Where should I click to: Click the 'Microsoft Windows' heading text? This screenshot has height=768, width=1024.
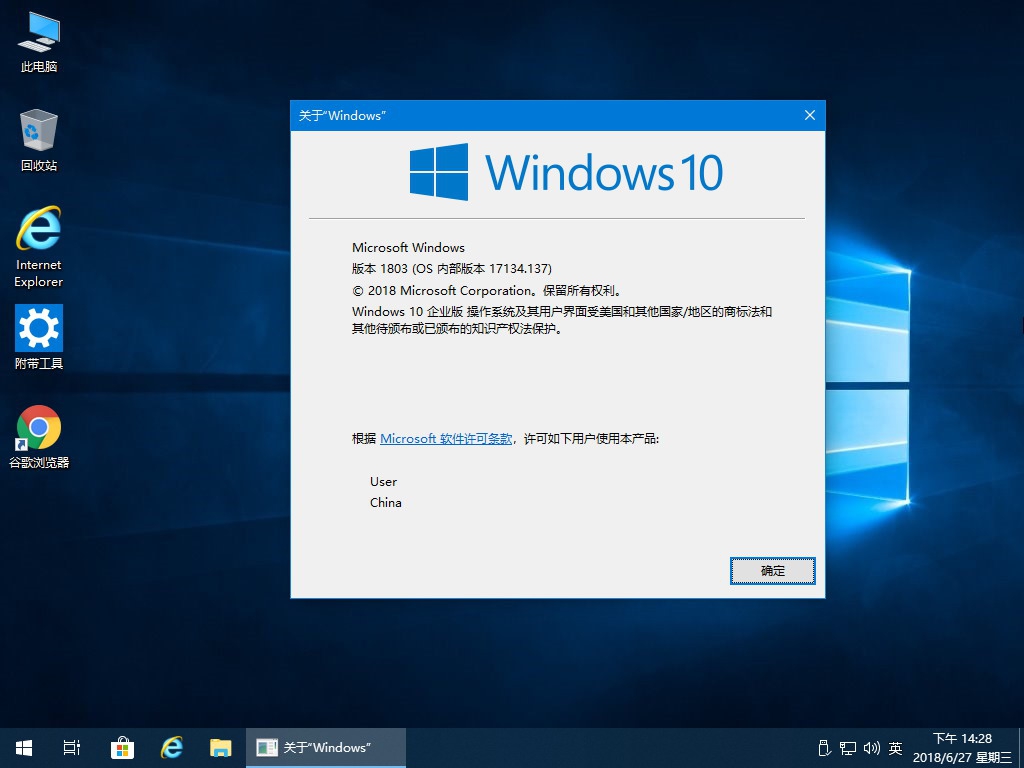(x=408, y=248)
